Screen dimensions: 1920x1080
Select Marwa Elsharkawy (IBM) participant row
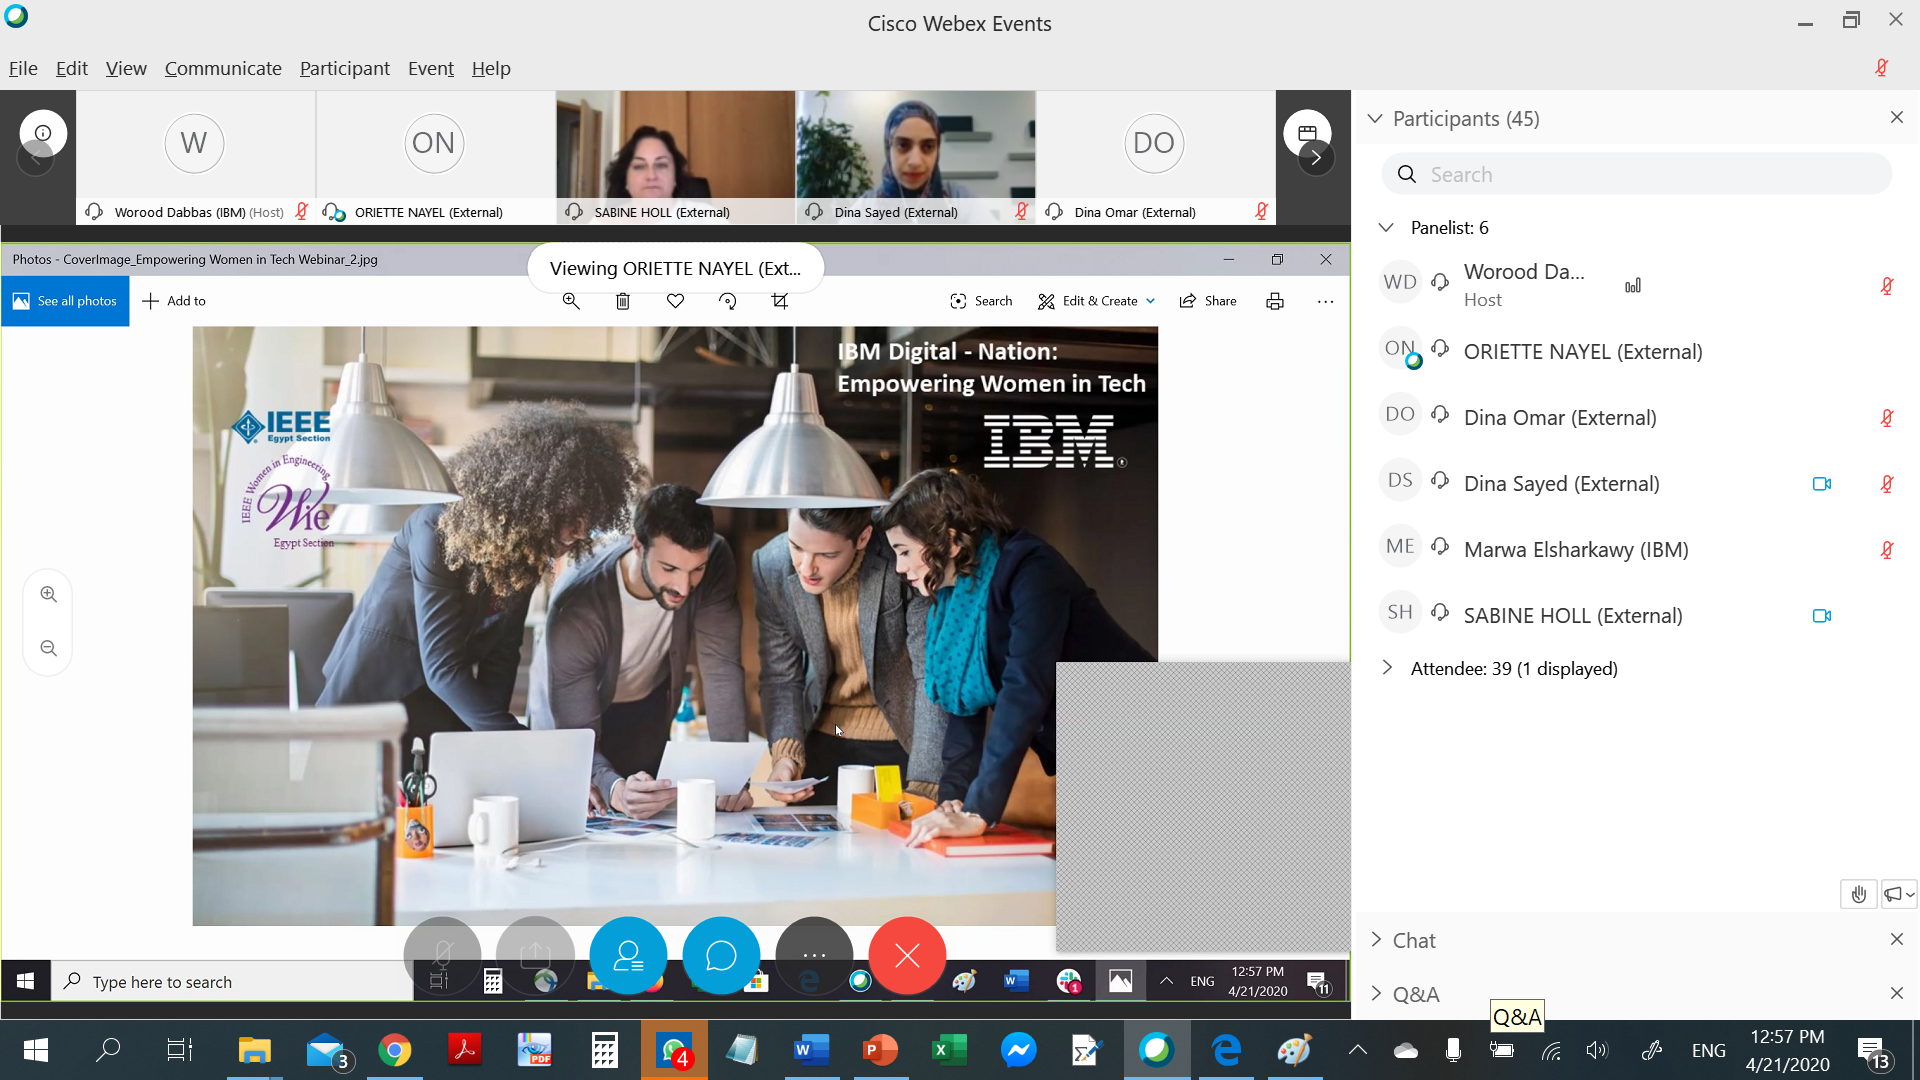click(1637, 550)
